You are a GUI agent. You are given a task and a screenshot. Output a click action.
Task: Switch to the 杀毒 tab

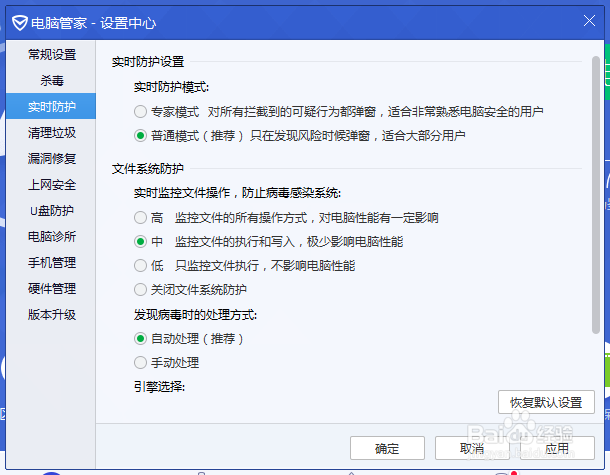coord(52,81)
